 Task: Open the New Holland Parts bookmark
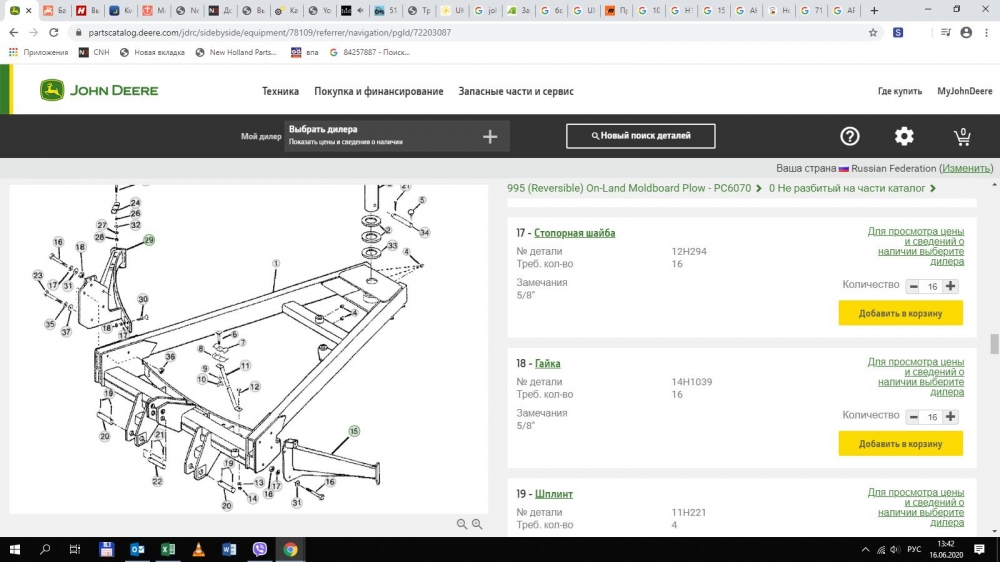(236, 52)
